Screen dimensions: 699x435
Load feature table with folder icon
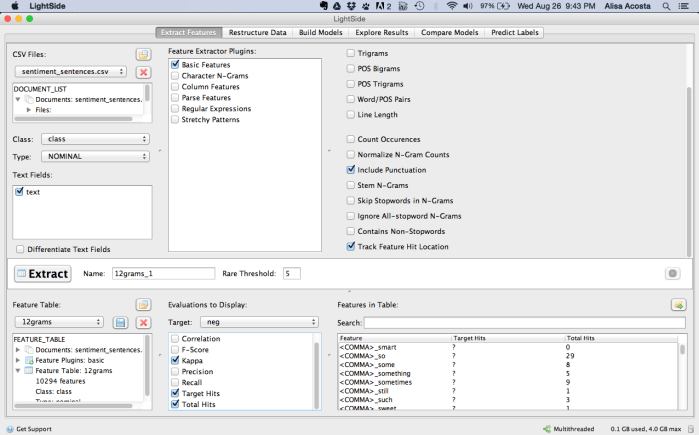tap(143, 305)
